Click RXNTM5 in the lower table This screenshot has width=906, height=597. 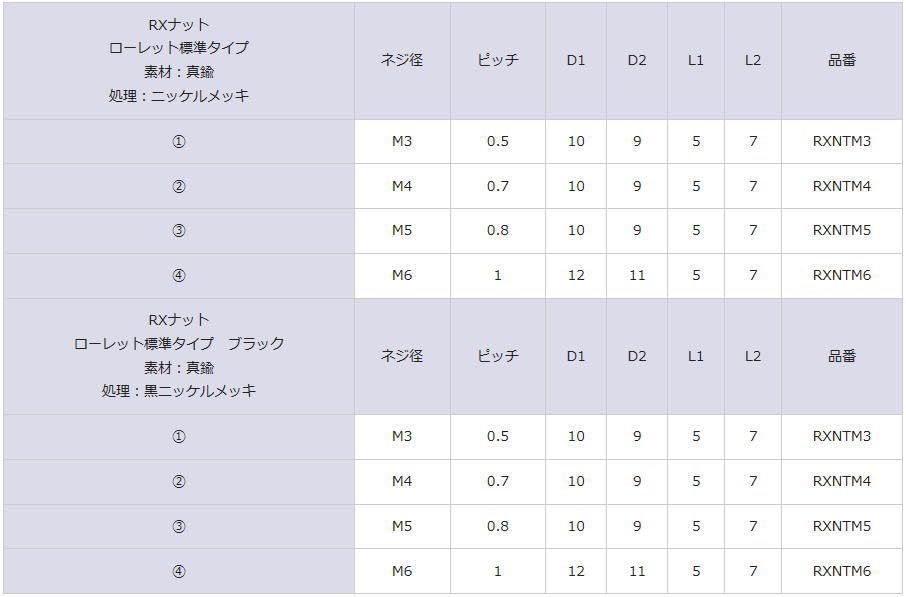(841, 526)
